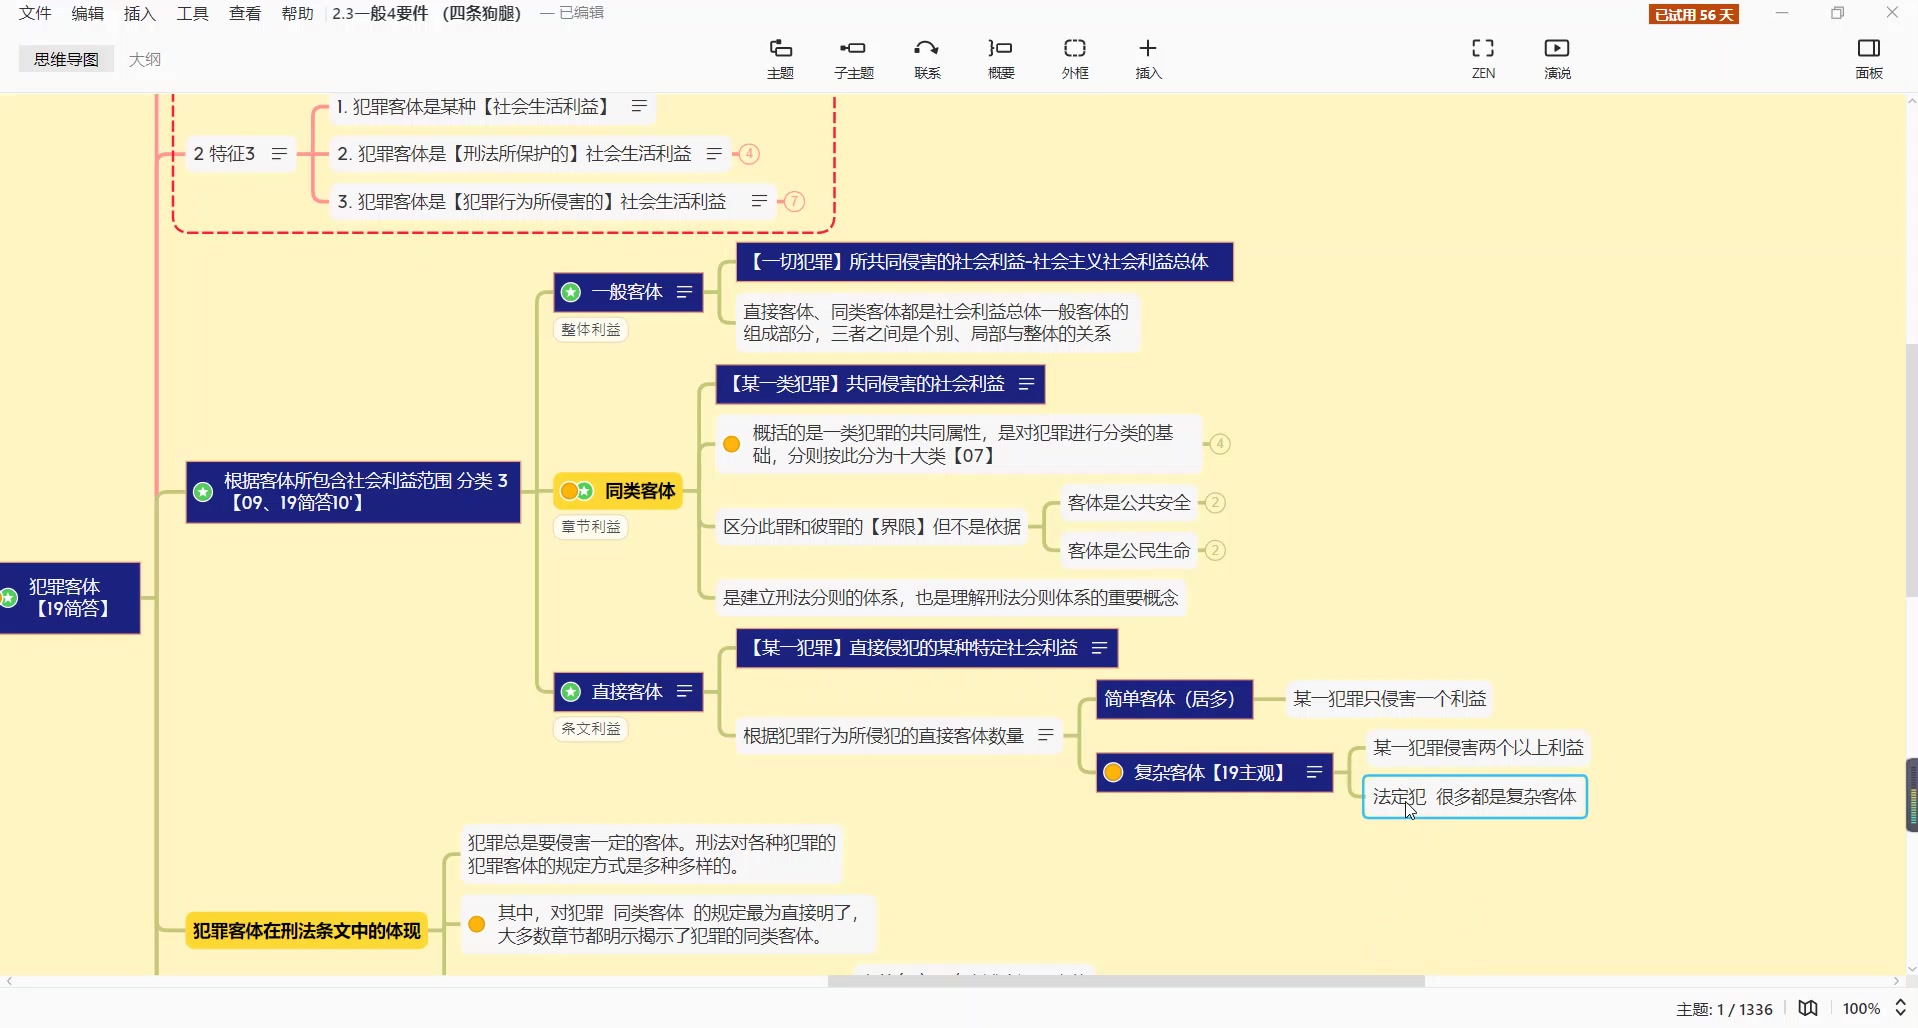The image size is (1918, 1028).
Task: Open note on 2 特征3 topic
Action: click(279, 153)
